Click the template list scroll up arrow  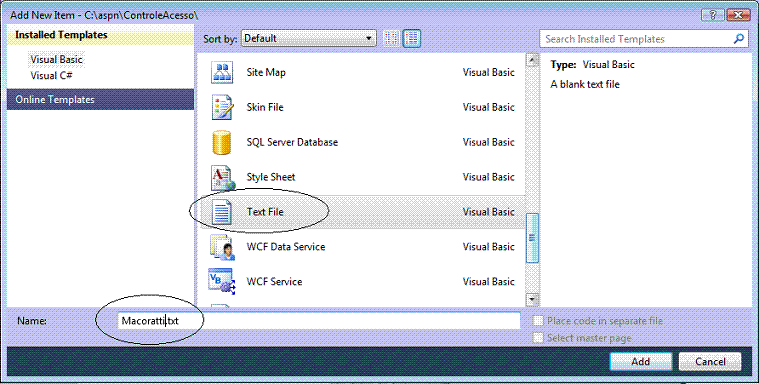tap(532, 60)
